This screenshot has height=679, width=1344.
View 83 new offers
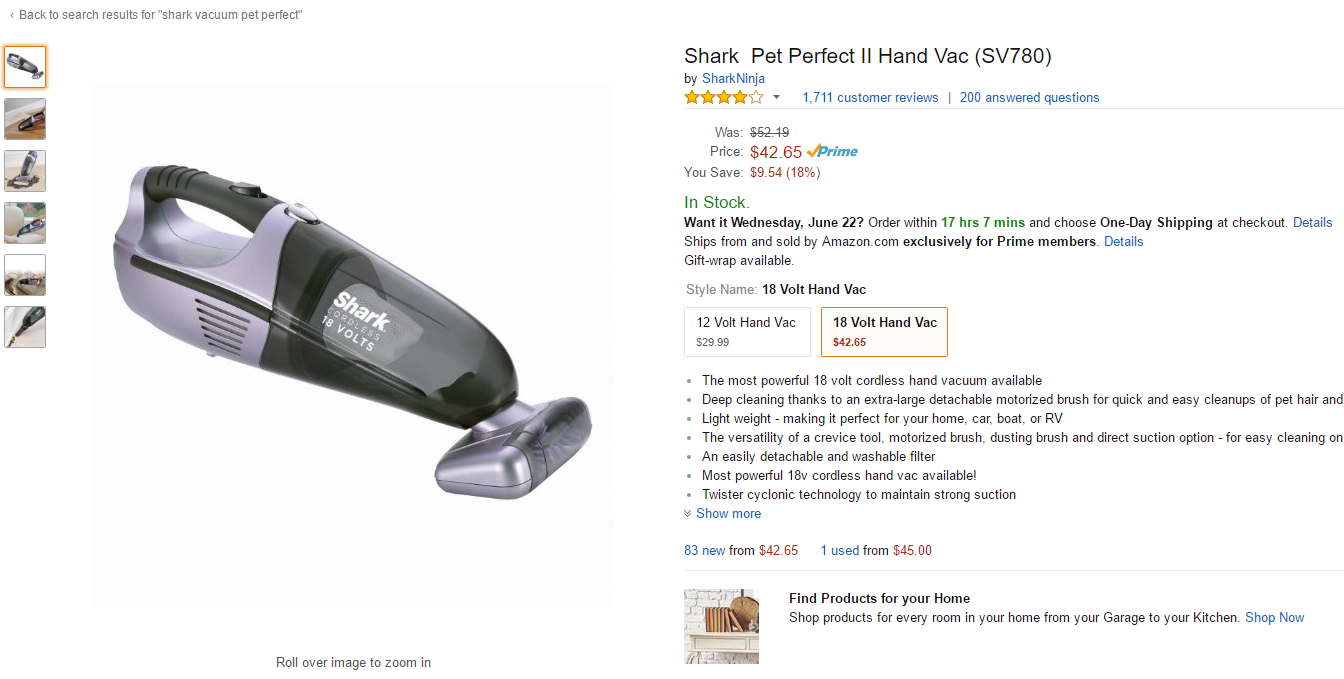coord(705,551)
